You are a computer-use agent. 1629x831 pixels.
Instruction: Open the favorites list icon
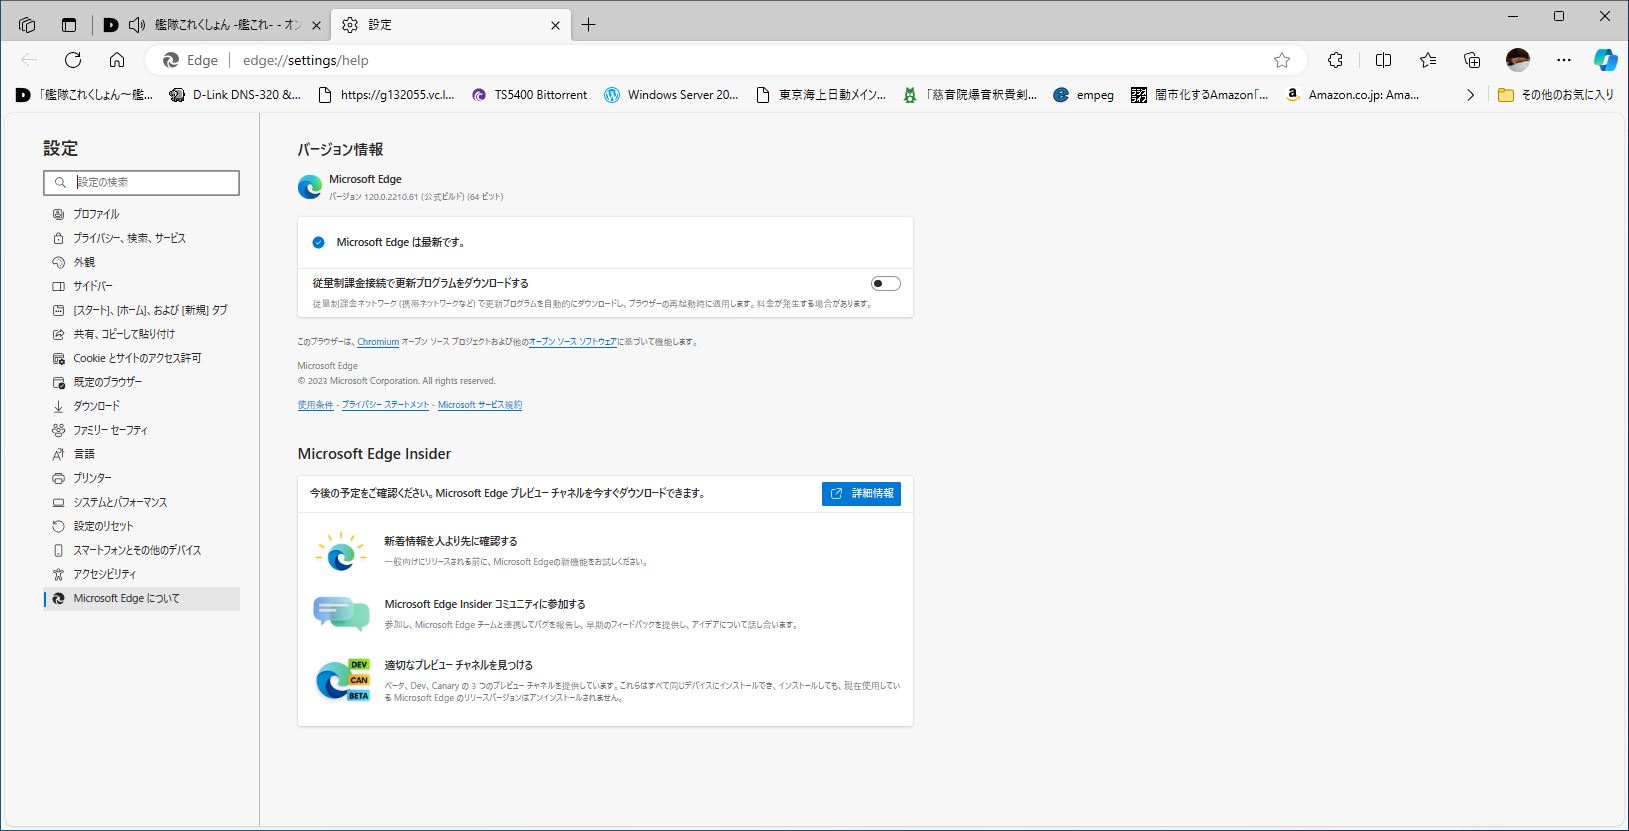pos(1428,60)
